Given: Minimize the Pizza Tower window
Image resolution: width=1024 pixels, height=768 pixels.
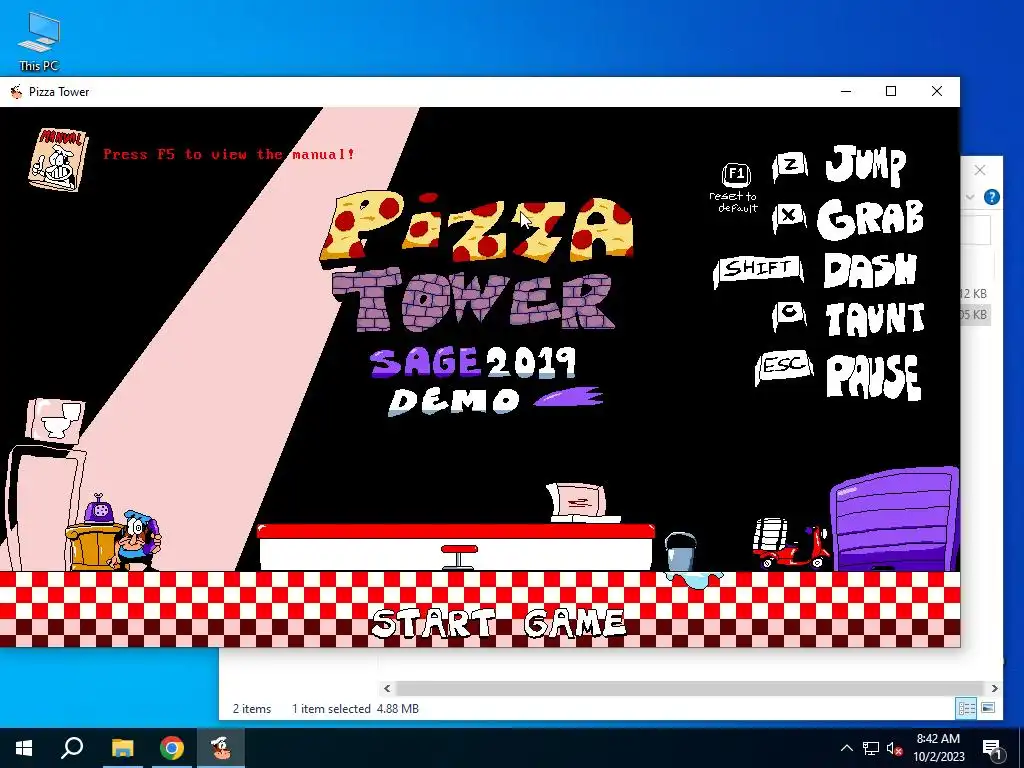Looking at the screenshot, I should pos(846,91).
